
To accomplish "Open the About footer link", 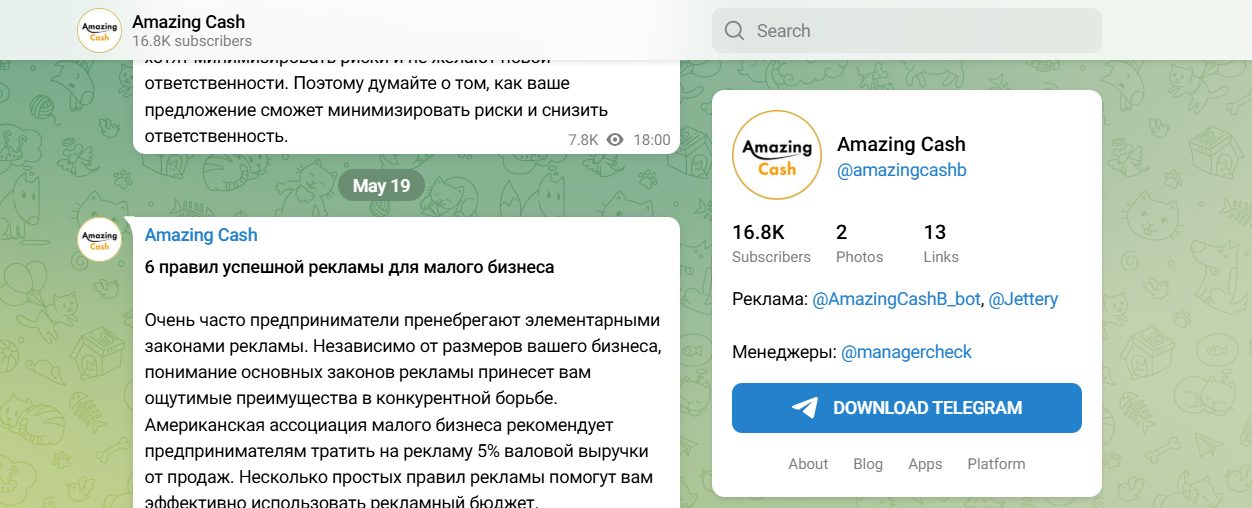I will pos(808,464).
